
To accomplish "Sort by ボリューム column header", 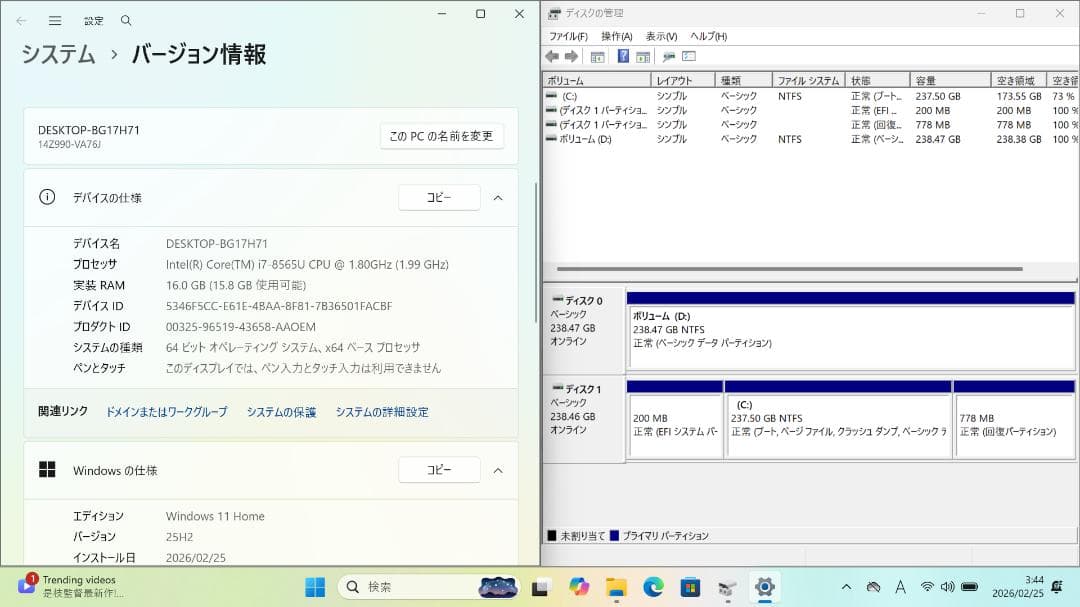I will (596, 81).
